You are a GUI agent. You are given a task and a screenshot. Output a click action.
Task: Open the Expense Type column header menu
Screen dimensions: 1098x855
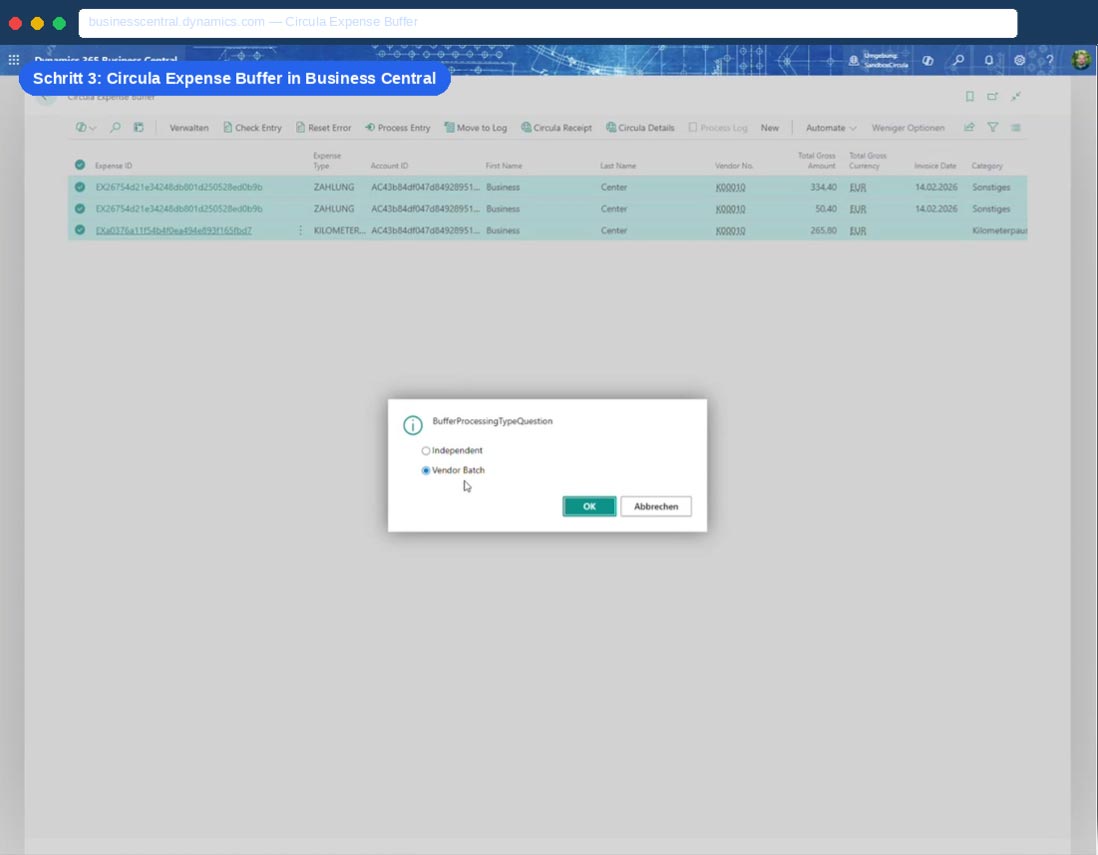[x=327, y=161]
